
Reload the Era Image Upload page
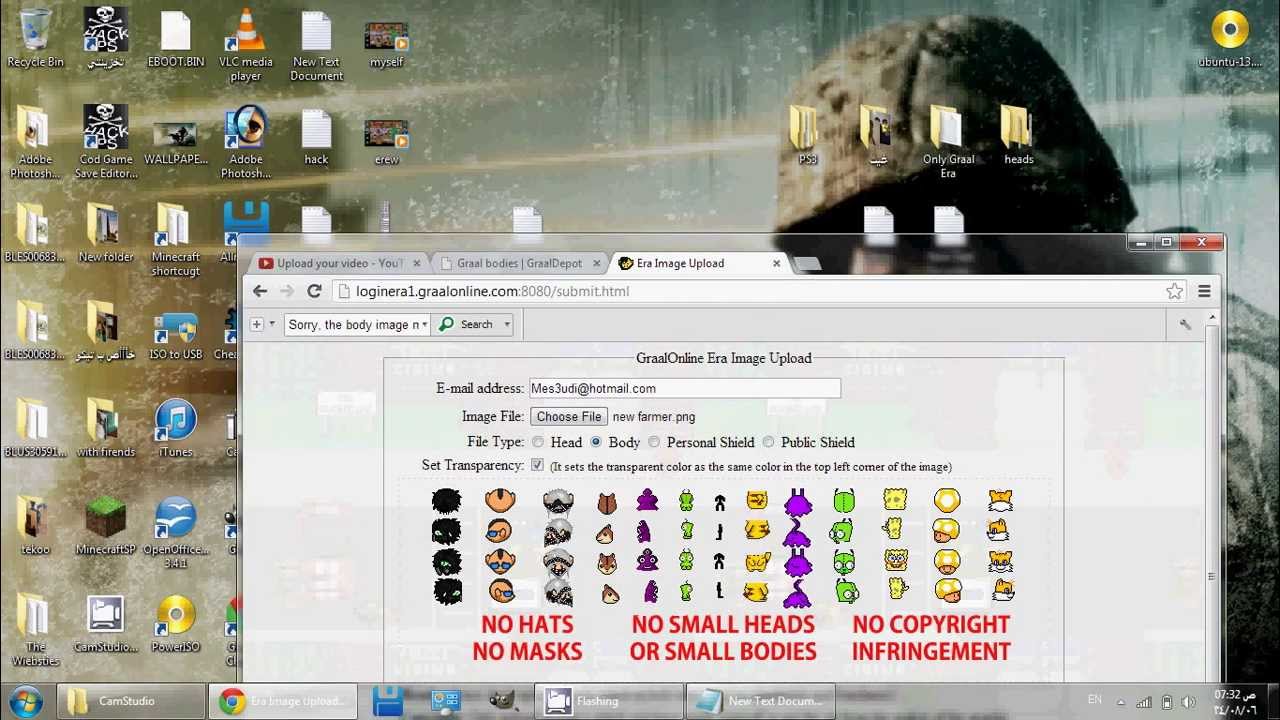[314, 291]
